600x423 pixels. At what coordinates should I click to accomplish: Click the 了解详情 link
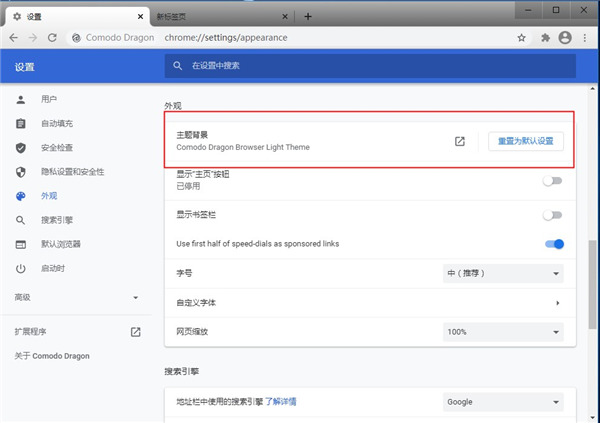tap(281, 402)
